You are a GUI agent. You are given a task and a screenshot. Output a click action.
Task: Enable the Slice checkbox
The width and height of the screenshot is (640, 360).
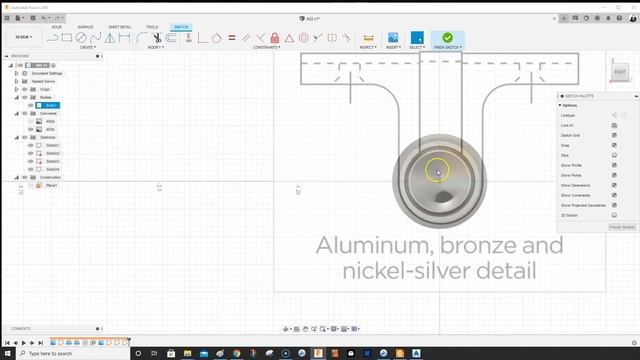pyautogui.click(x=614, y=155)
